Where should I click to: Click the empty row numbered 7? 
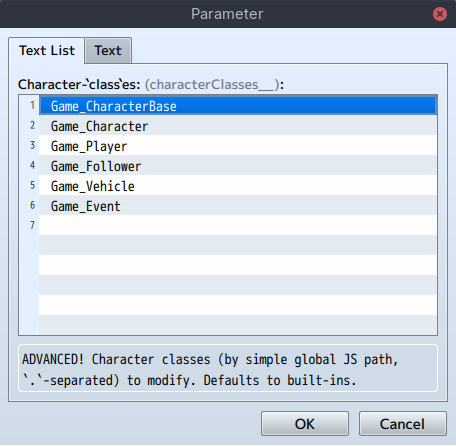click(238, 226)
